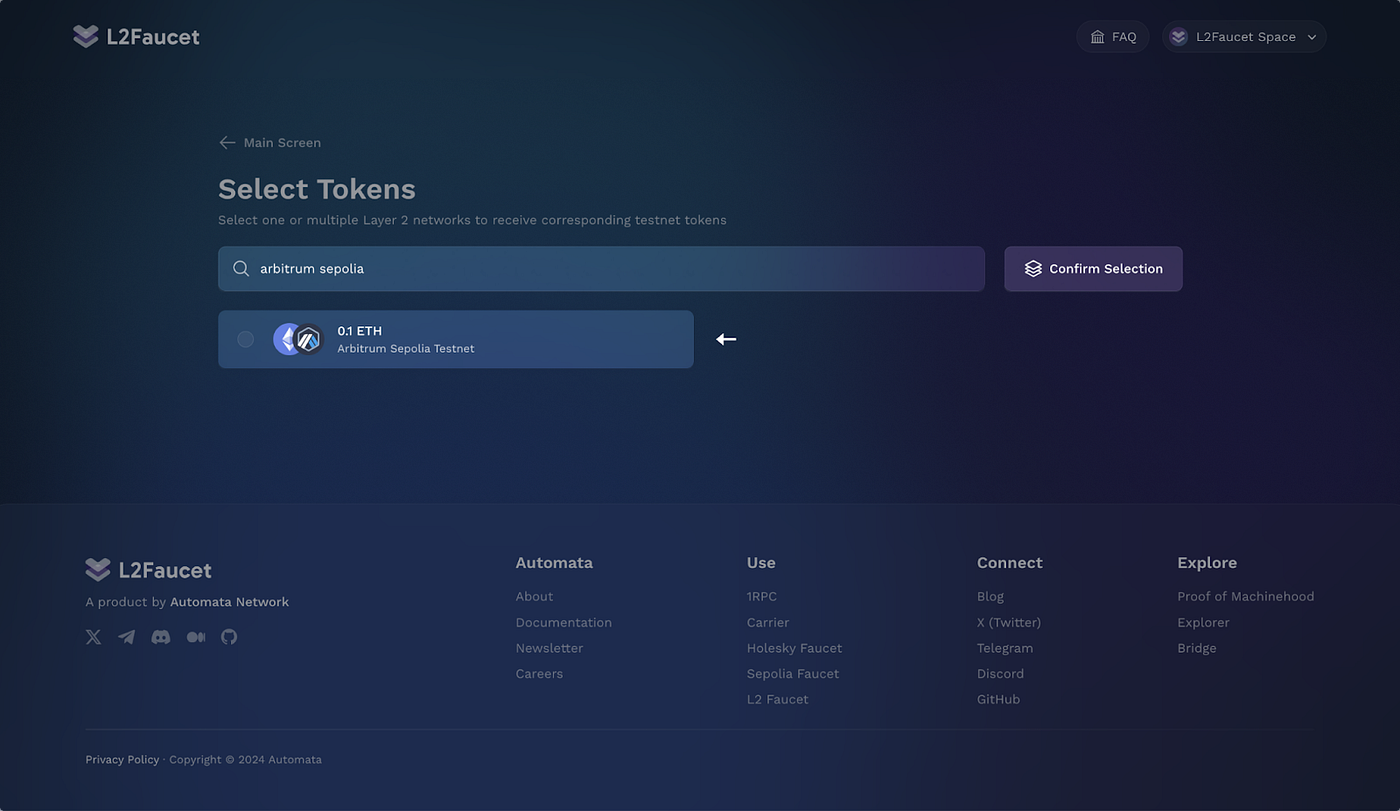Open the Blog link under Connect

click(990, 596)
